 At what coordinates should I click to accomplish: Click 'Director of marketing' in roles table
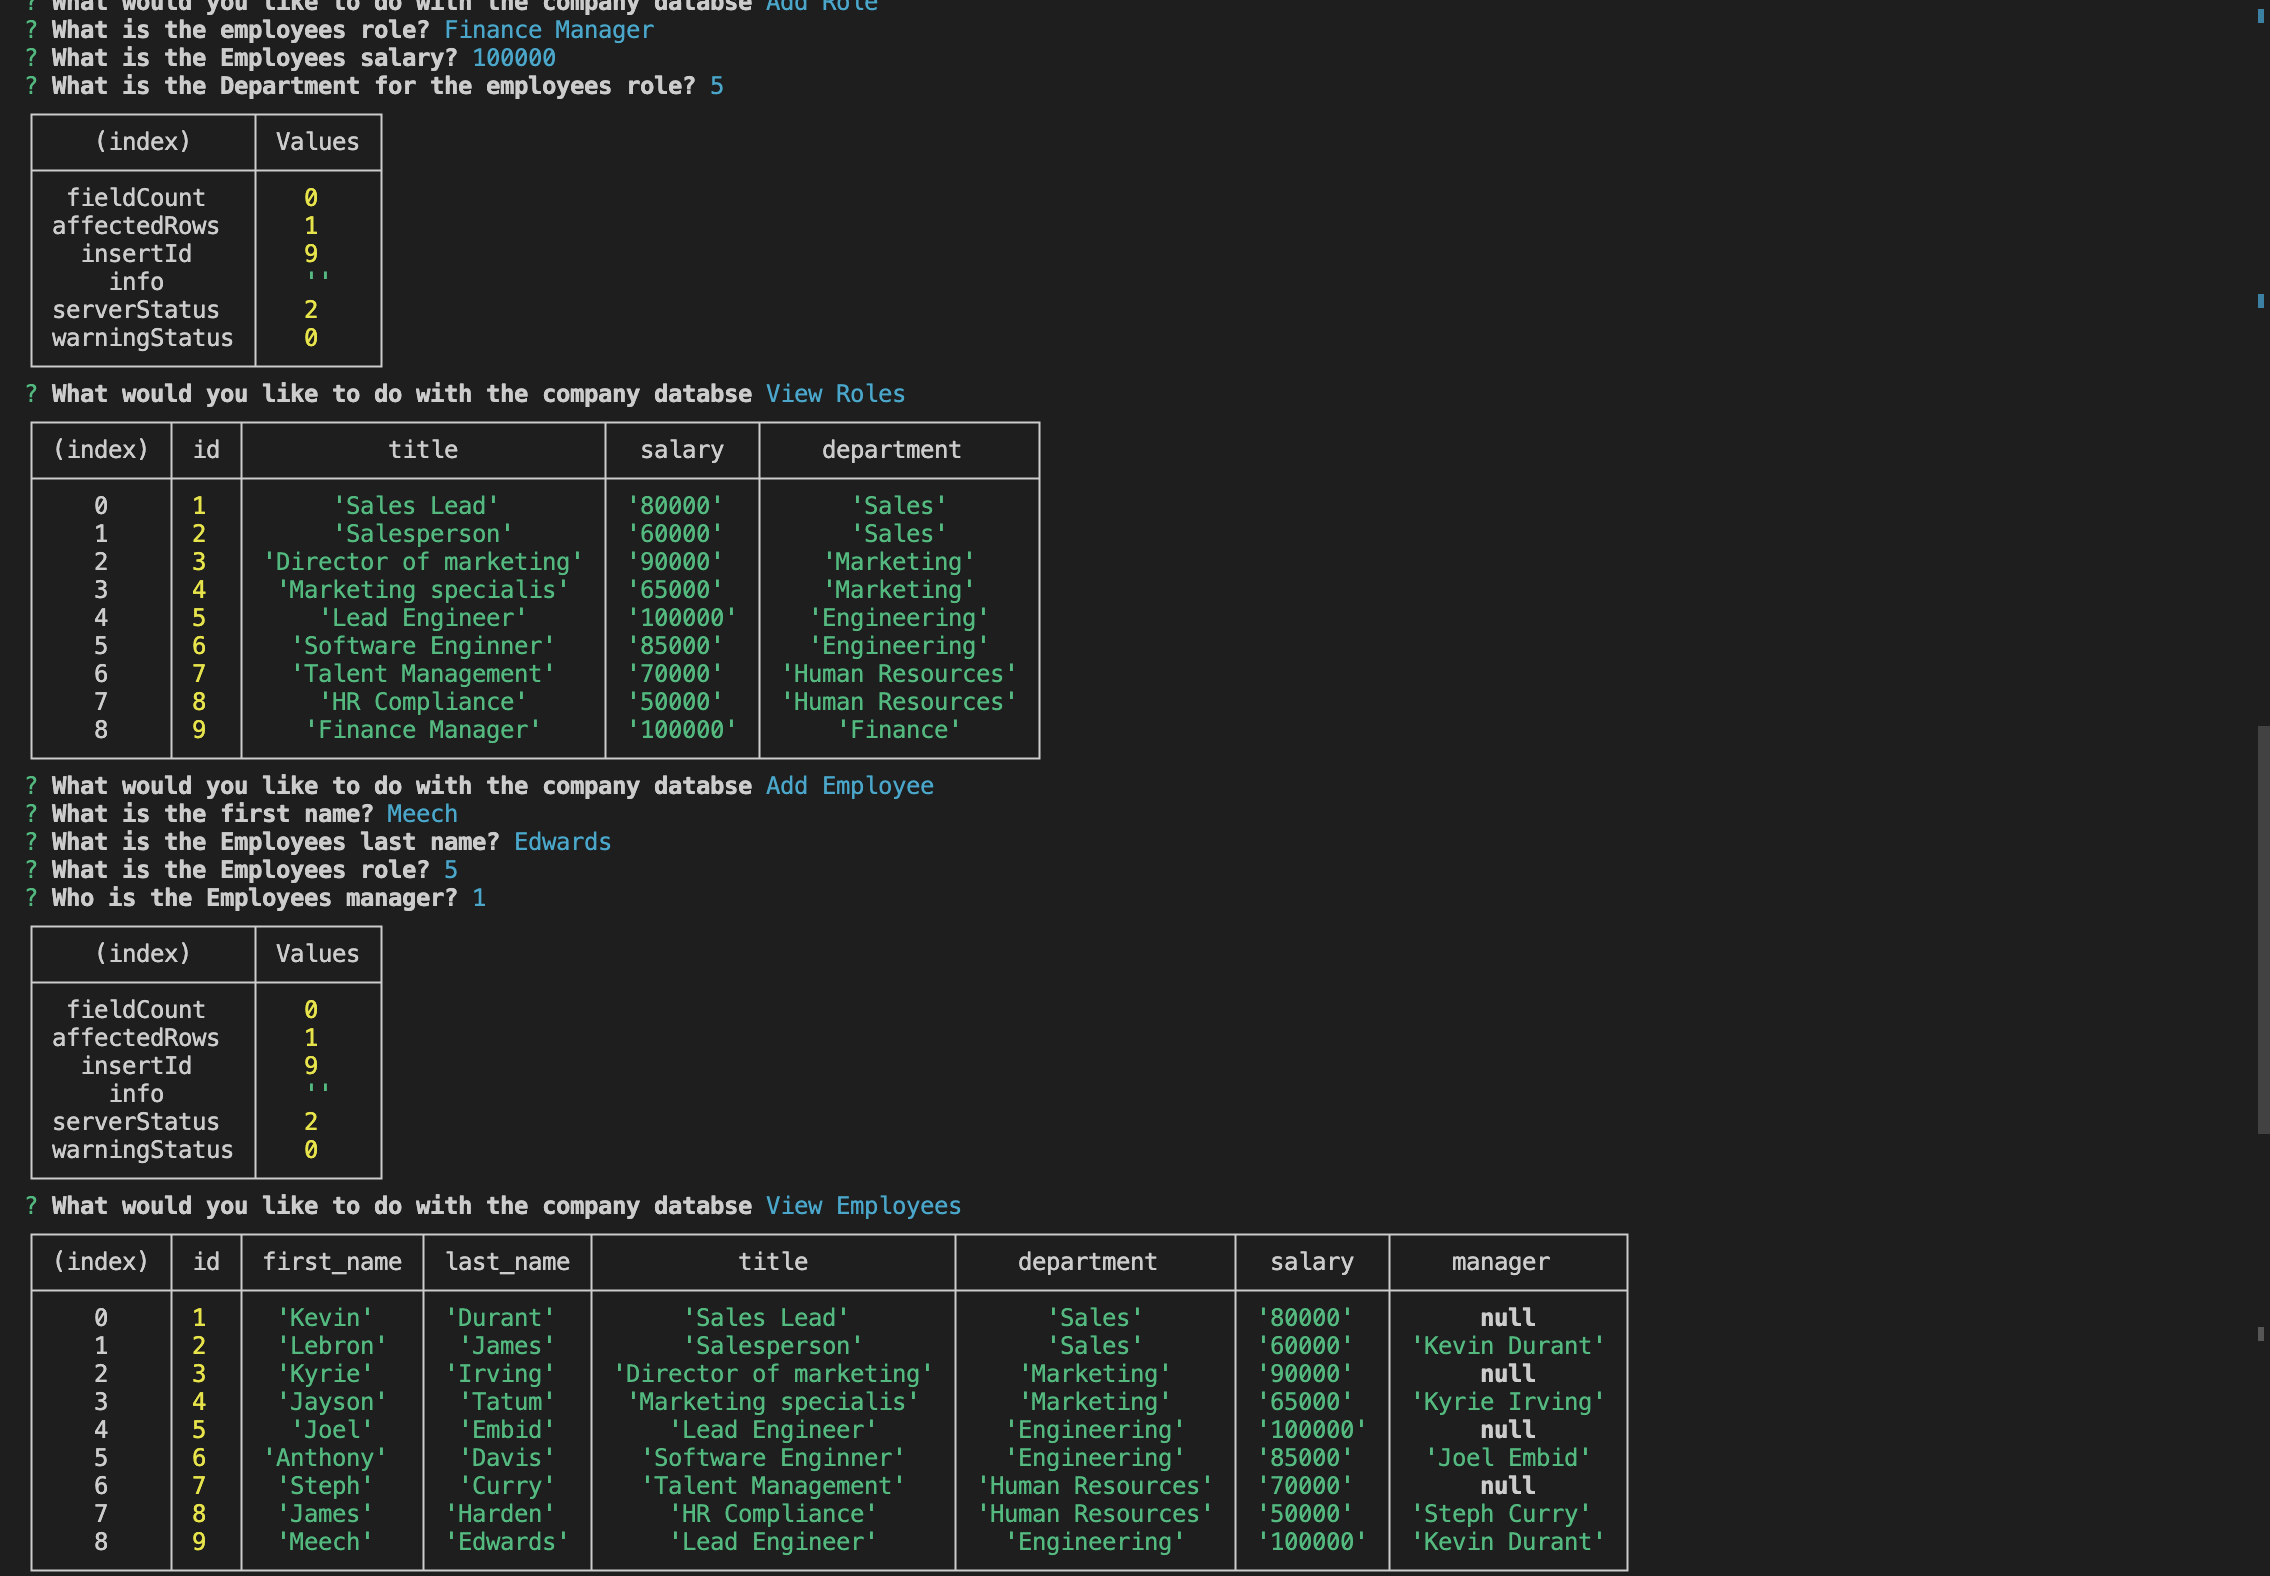423,562
